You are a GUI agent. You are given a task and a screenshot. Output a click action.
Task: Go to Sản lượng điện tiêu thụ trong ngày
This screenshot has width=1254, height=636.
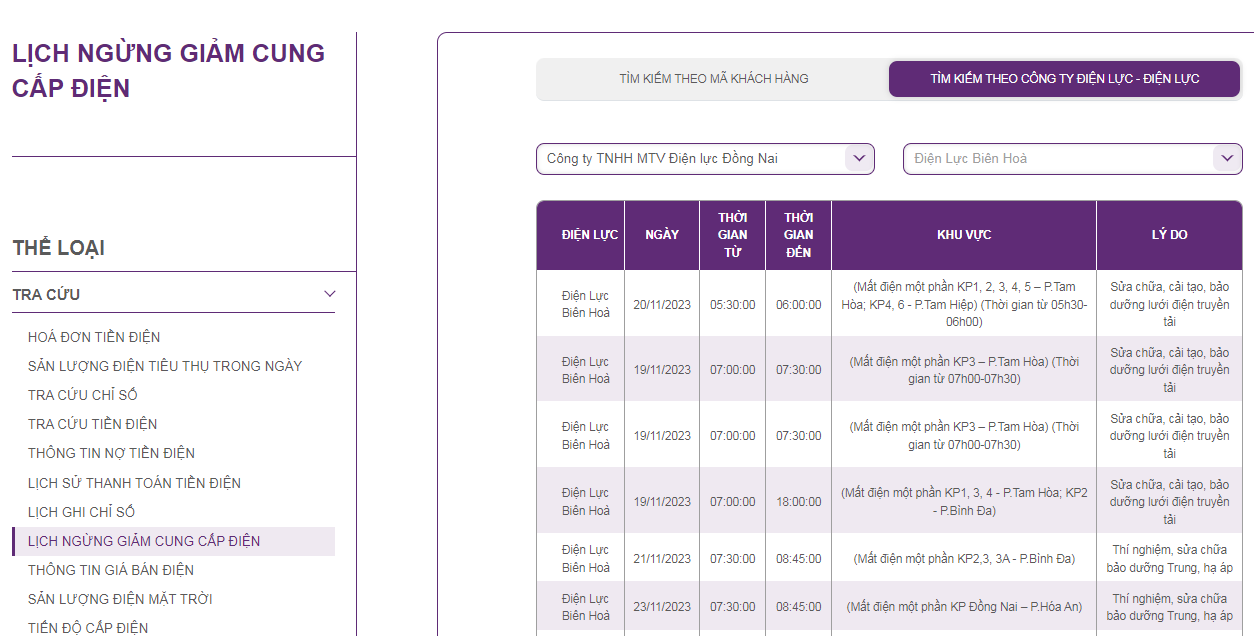pyautogui.click(x=165, y=366)
